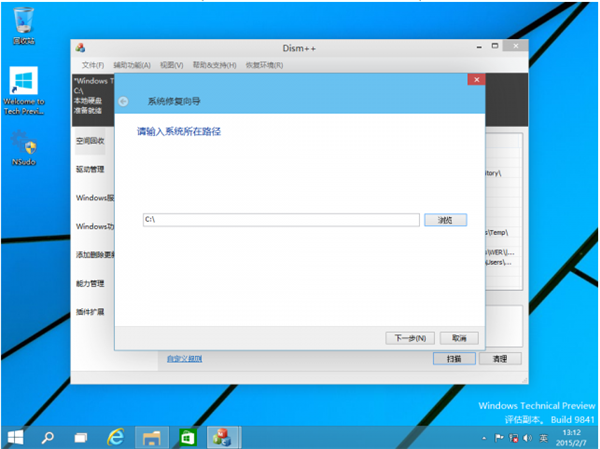Select the 空间回收 sidebar item
This screenshot has height=449, width=600.
[90, 141]
